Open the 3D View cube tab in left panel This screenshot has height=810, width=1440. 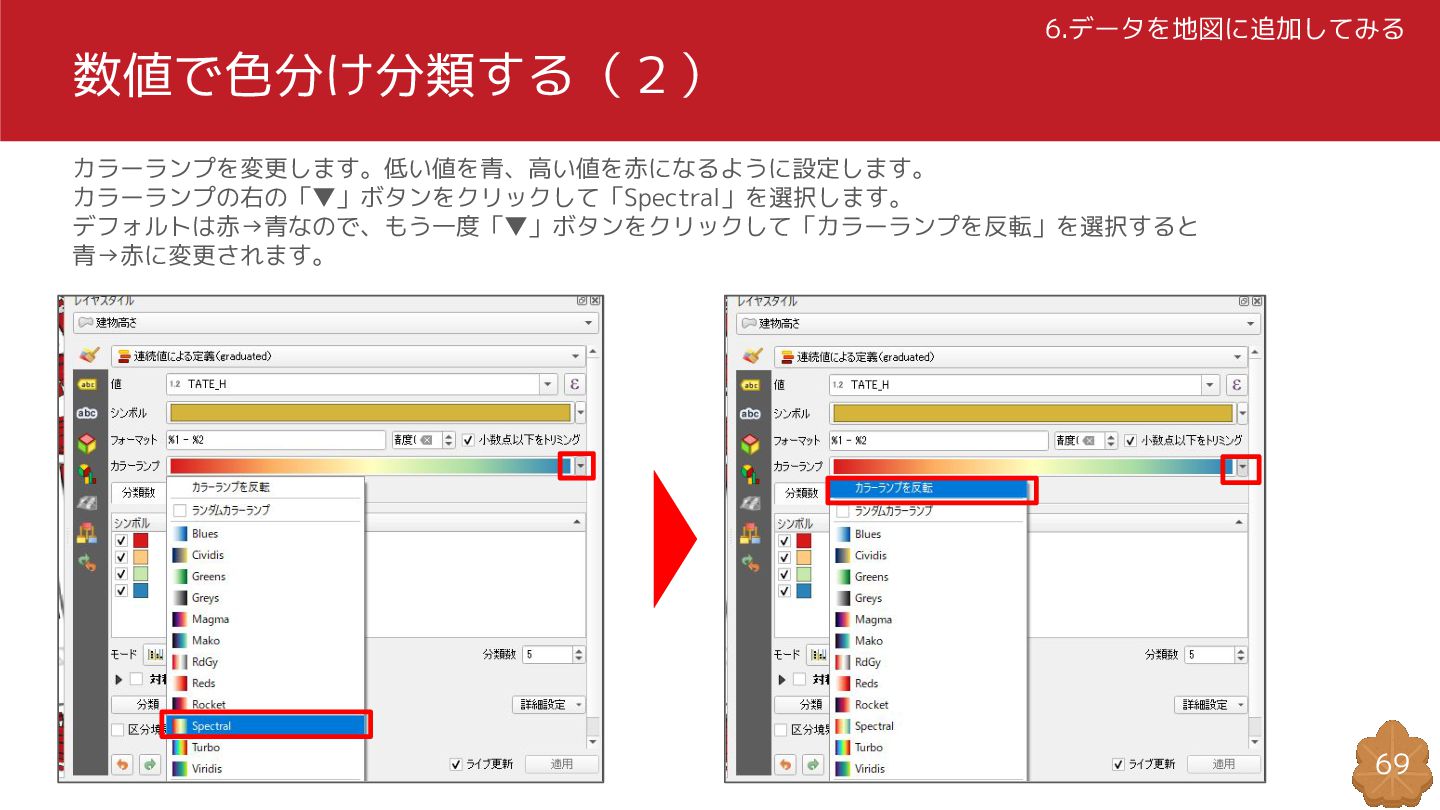pyautogui.click(x=88, y=443)
